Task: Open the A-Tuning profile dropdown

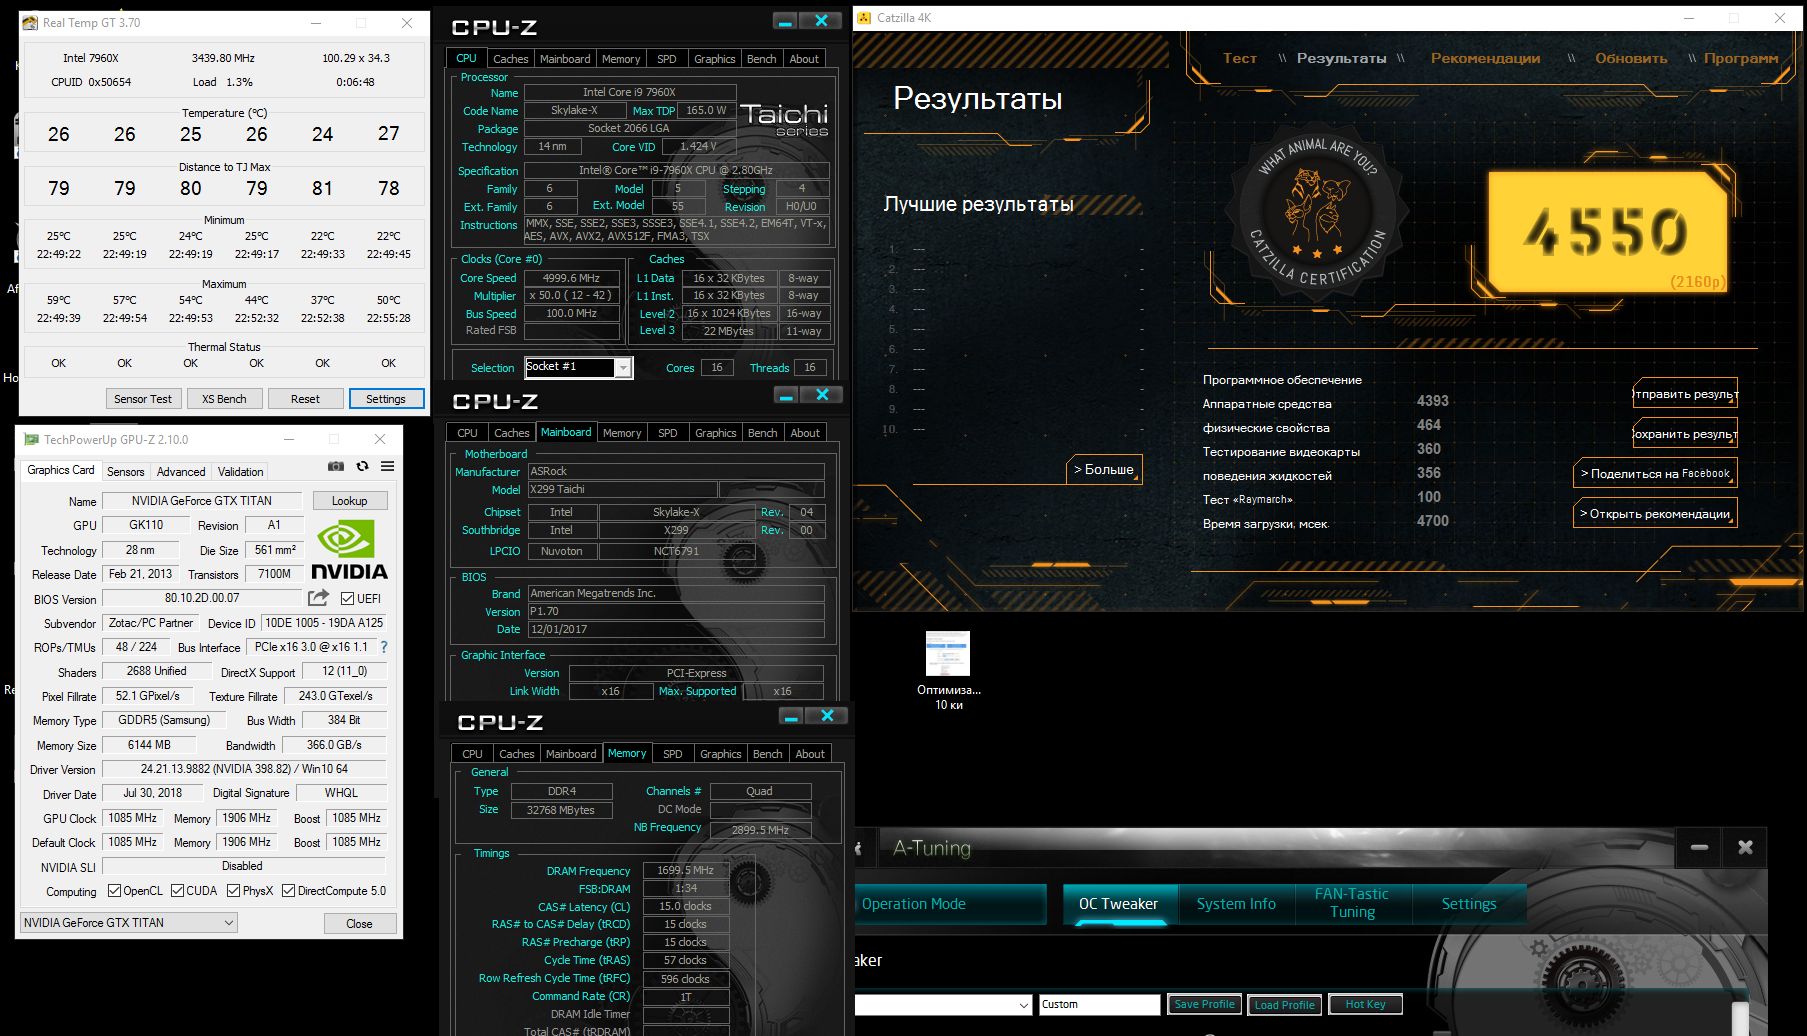Action: coord(944,1005)
